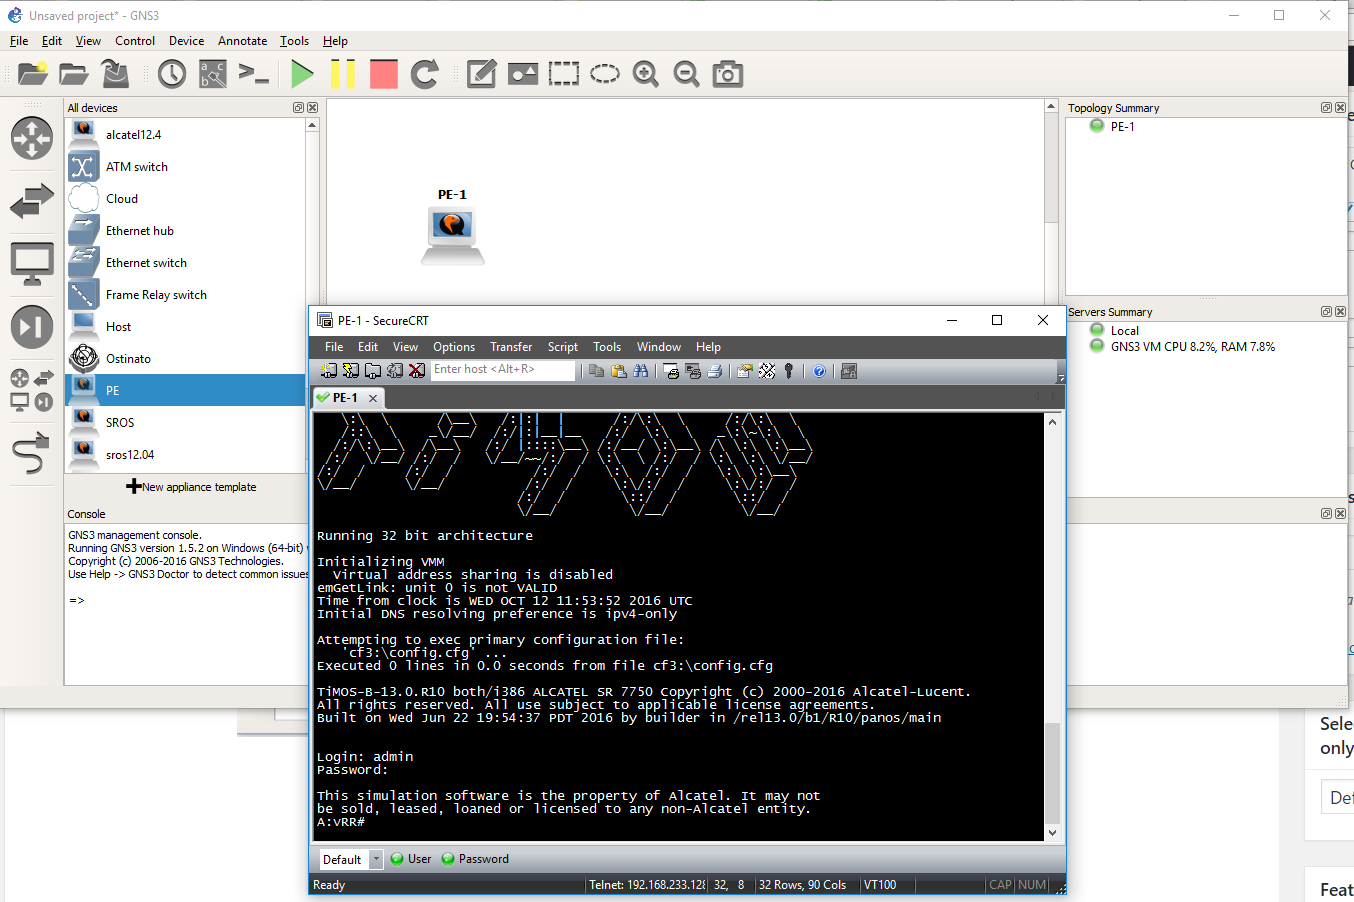Viewport: 1354px width, 902px height.
Task: Click SecureCRT Reconnect toolbar icon
Action: 395,371
